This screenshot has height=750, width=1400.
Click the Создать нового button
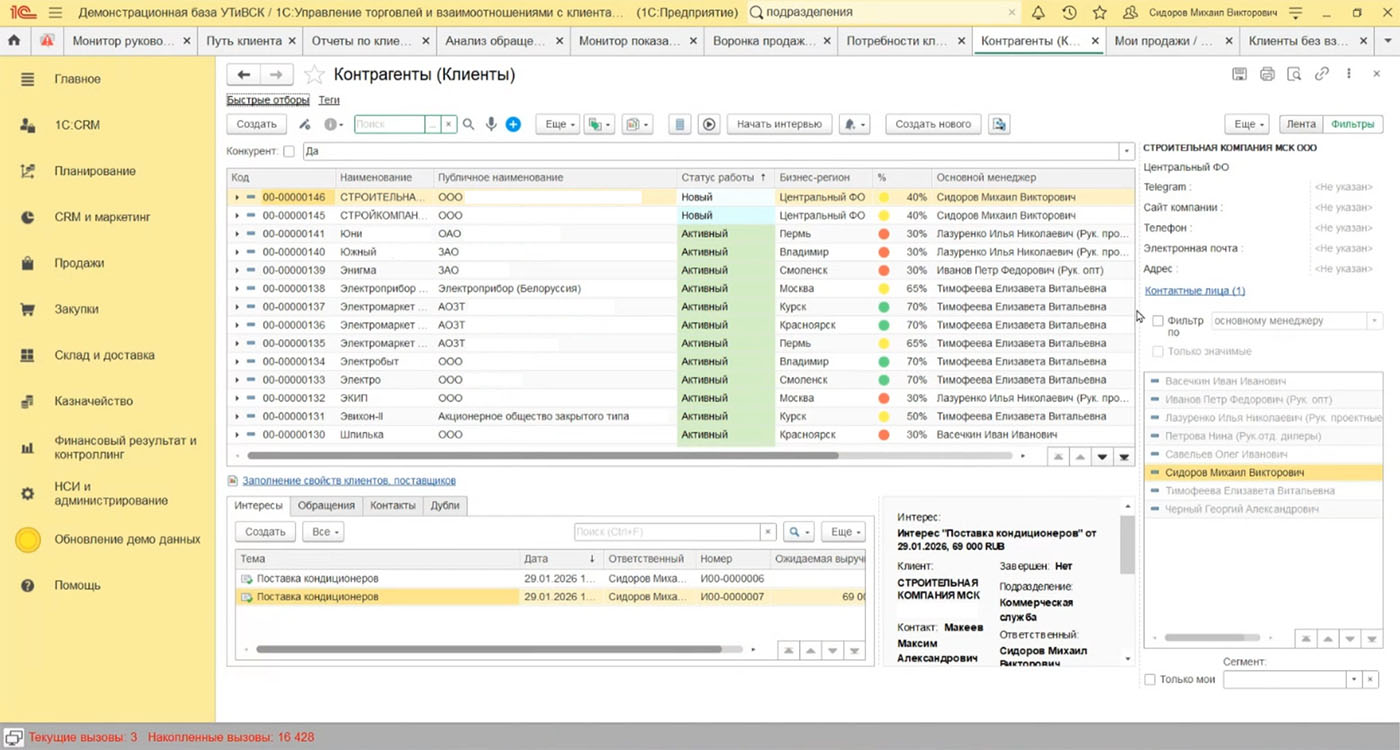click(x=933, y=124)
